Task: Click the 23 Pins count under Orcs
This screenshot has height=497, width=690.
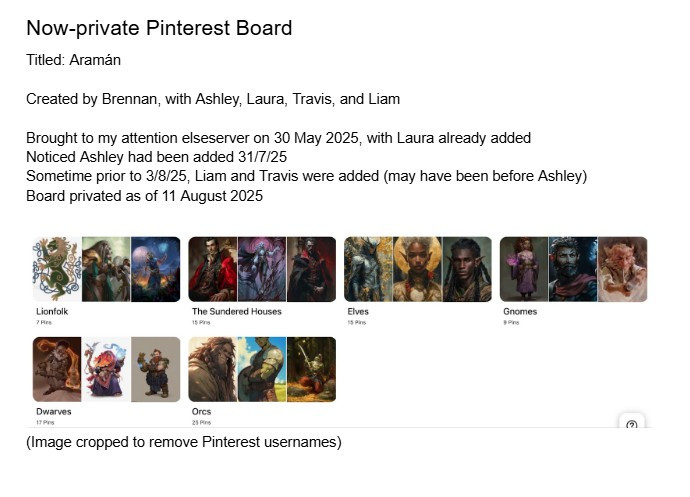Action: tap(198, 423)
